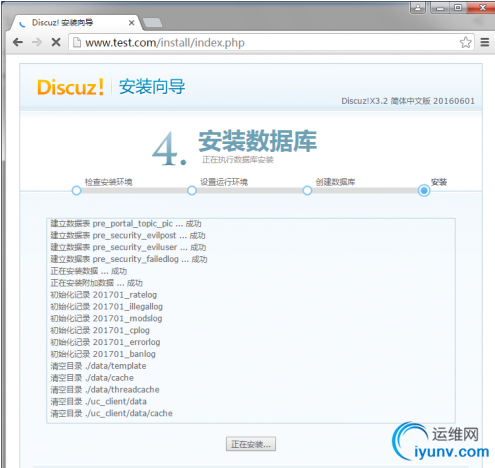Bookmark the page with the star icon
Viewport: 495px width, 468px height.
(x=465, y=42)
